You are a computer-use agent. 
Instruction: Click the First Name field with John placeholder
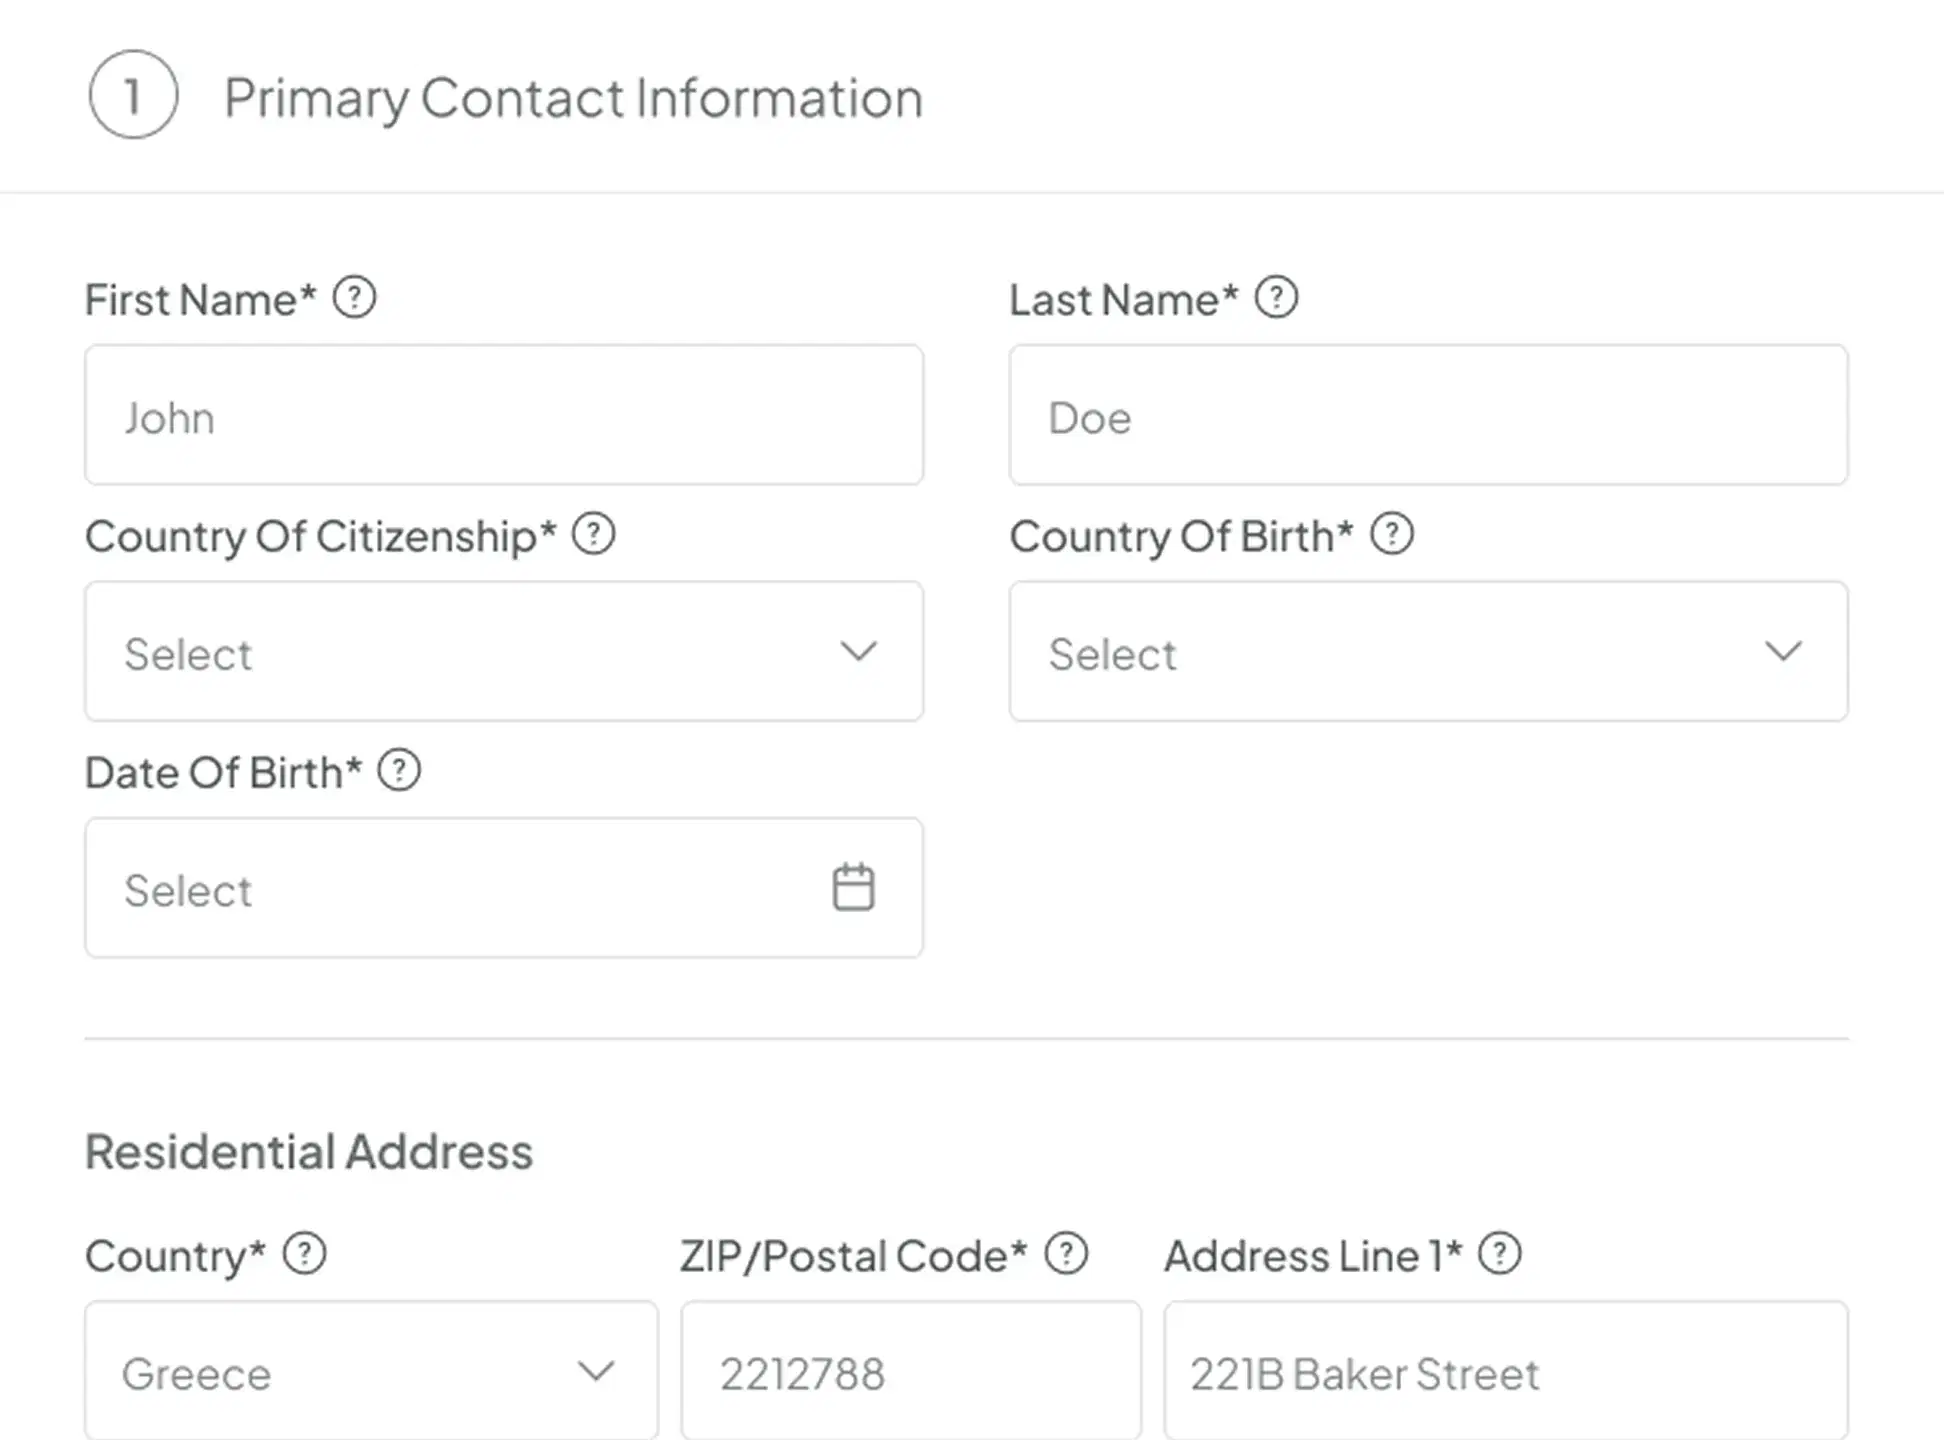pyautogui.click(x=503, y=415)
